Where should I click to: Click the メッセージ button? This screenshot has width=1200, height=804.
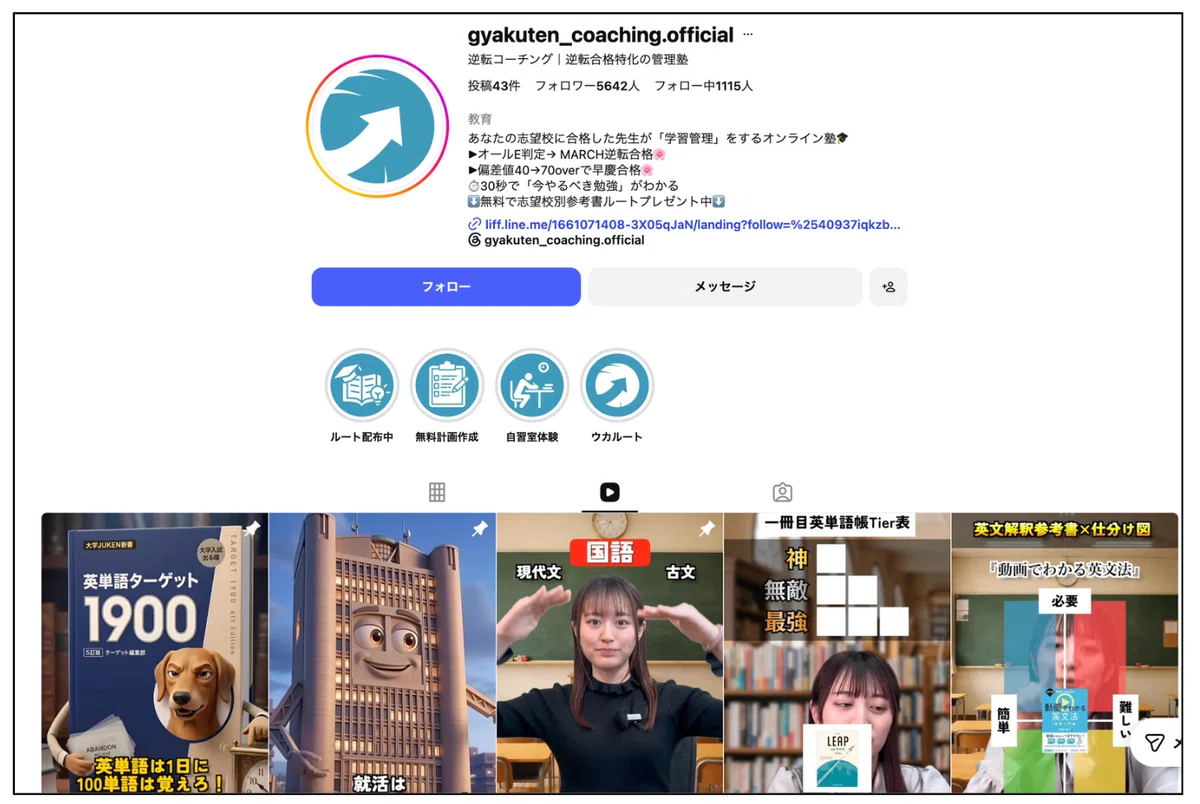click(x=725, y=287)
